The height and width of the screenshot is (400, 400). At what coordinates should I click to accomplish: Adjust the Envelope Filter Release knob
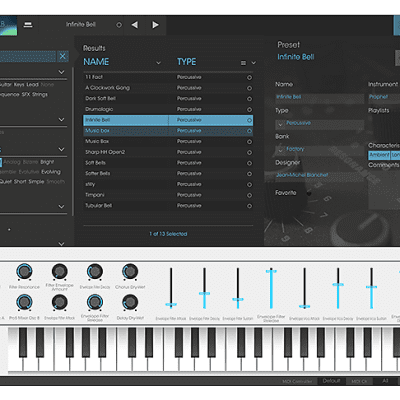click(95, 302)
